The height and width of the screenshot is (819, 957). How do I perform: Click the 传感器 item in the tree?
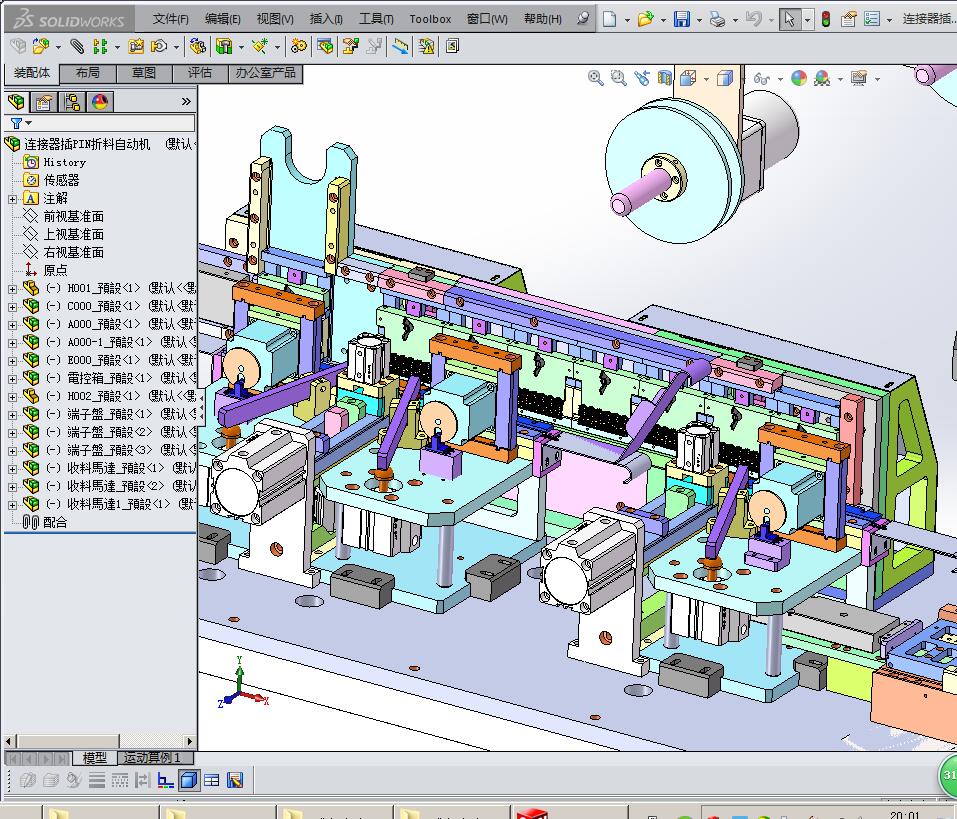pyautogui.click(x=62, y=180)
